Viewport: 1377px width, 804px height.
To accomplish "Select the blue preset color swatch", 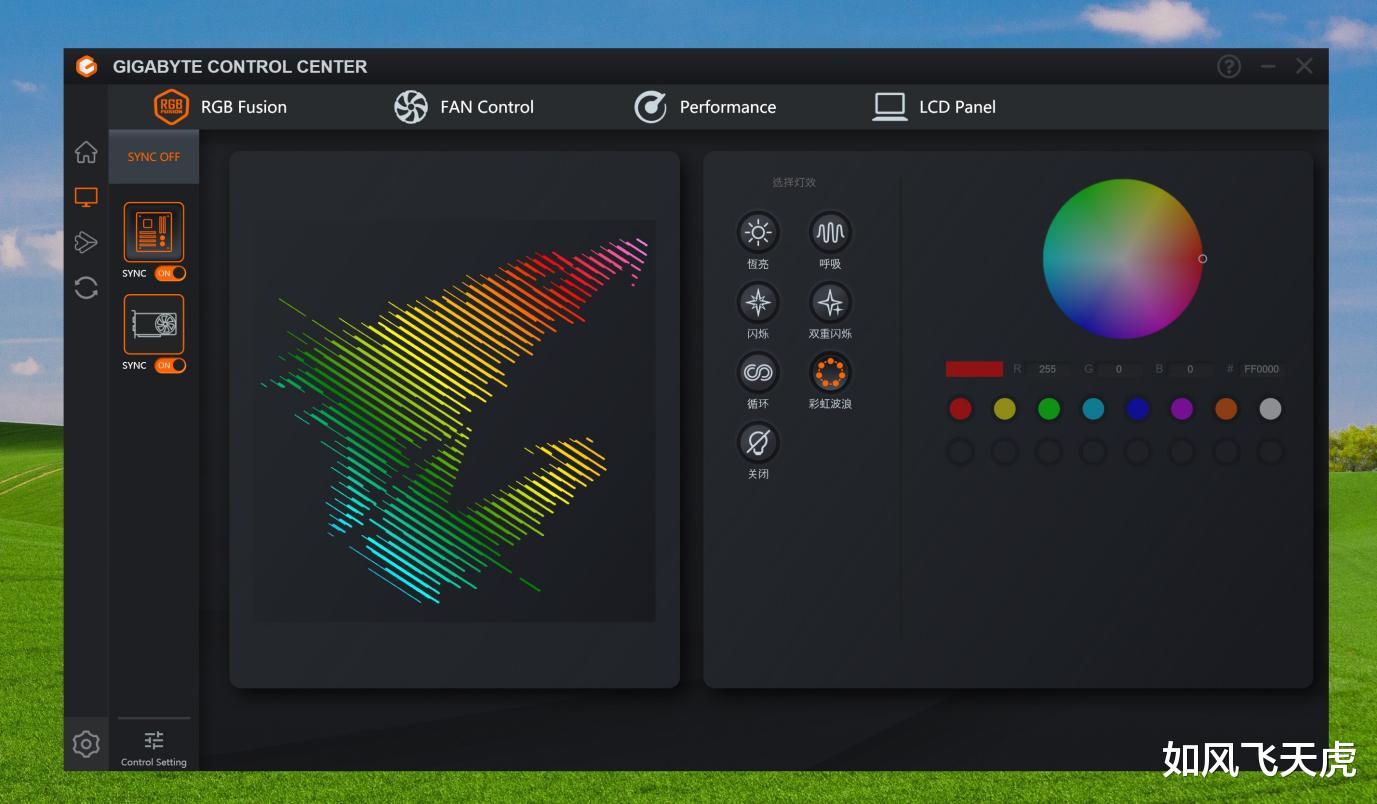I will [x=1137, y=408].
